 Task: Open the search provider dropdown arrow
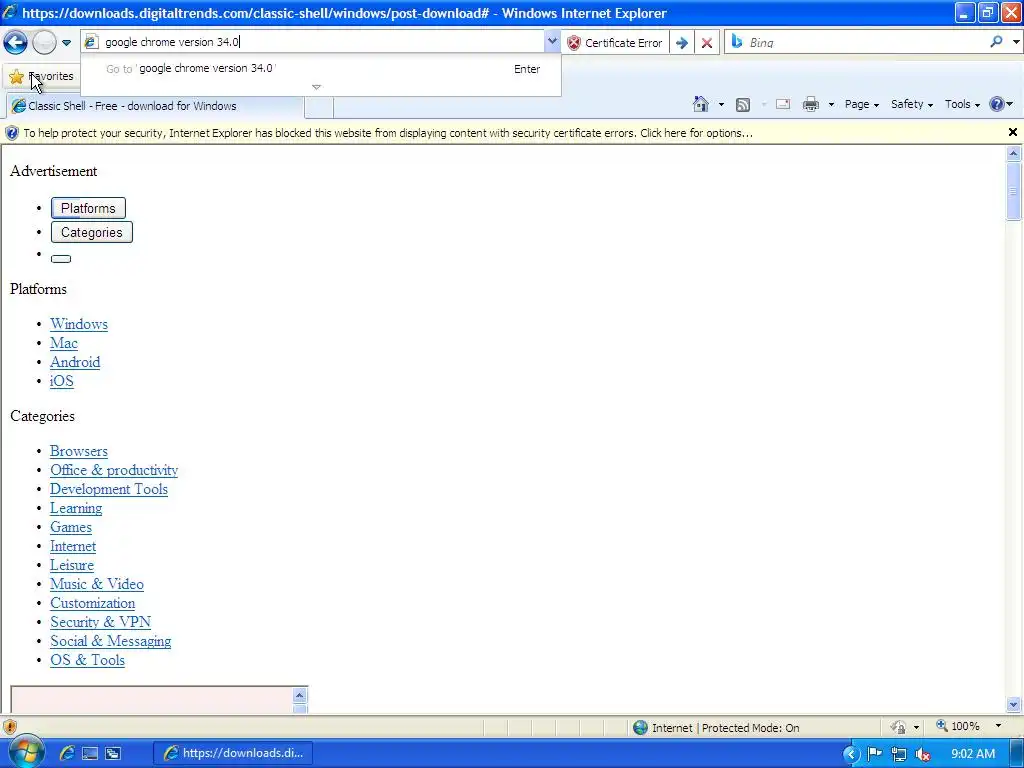click(1016, 42)
